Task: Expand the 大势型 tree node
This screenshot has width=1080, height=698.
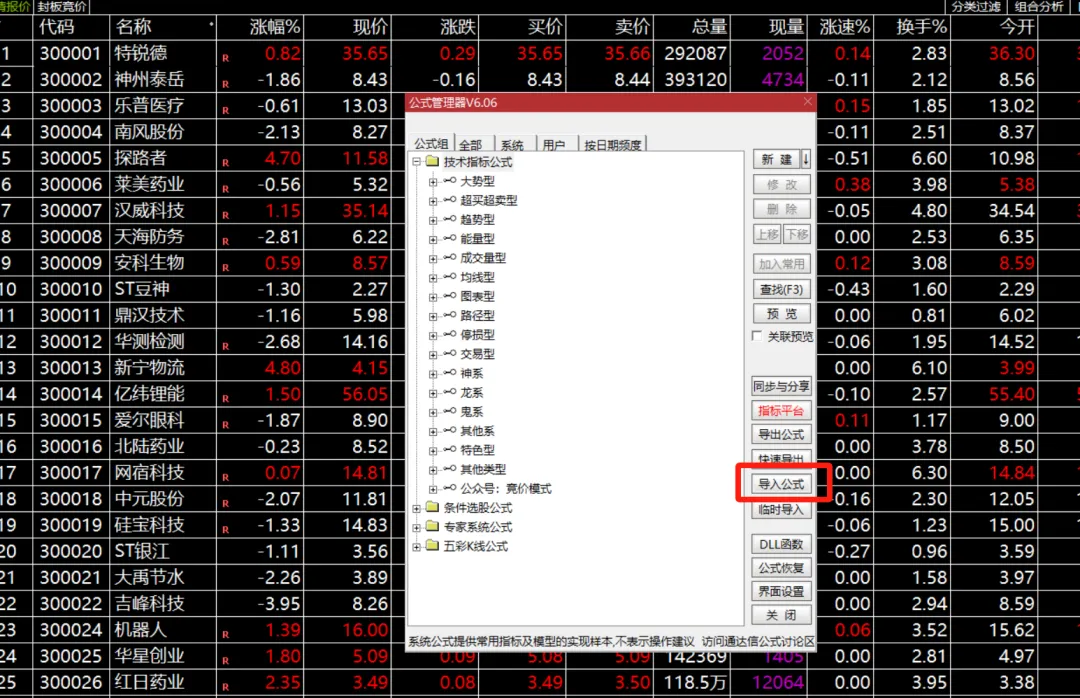Action: [x=433, y=181]
